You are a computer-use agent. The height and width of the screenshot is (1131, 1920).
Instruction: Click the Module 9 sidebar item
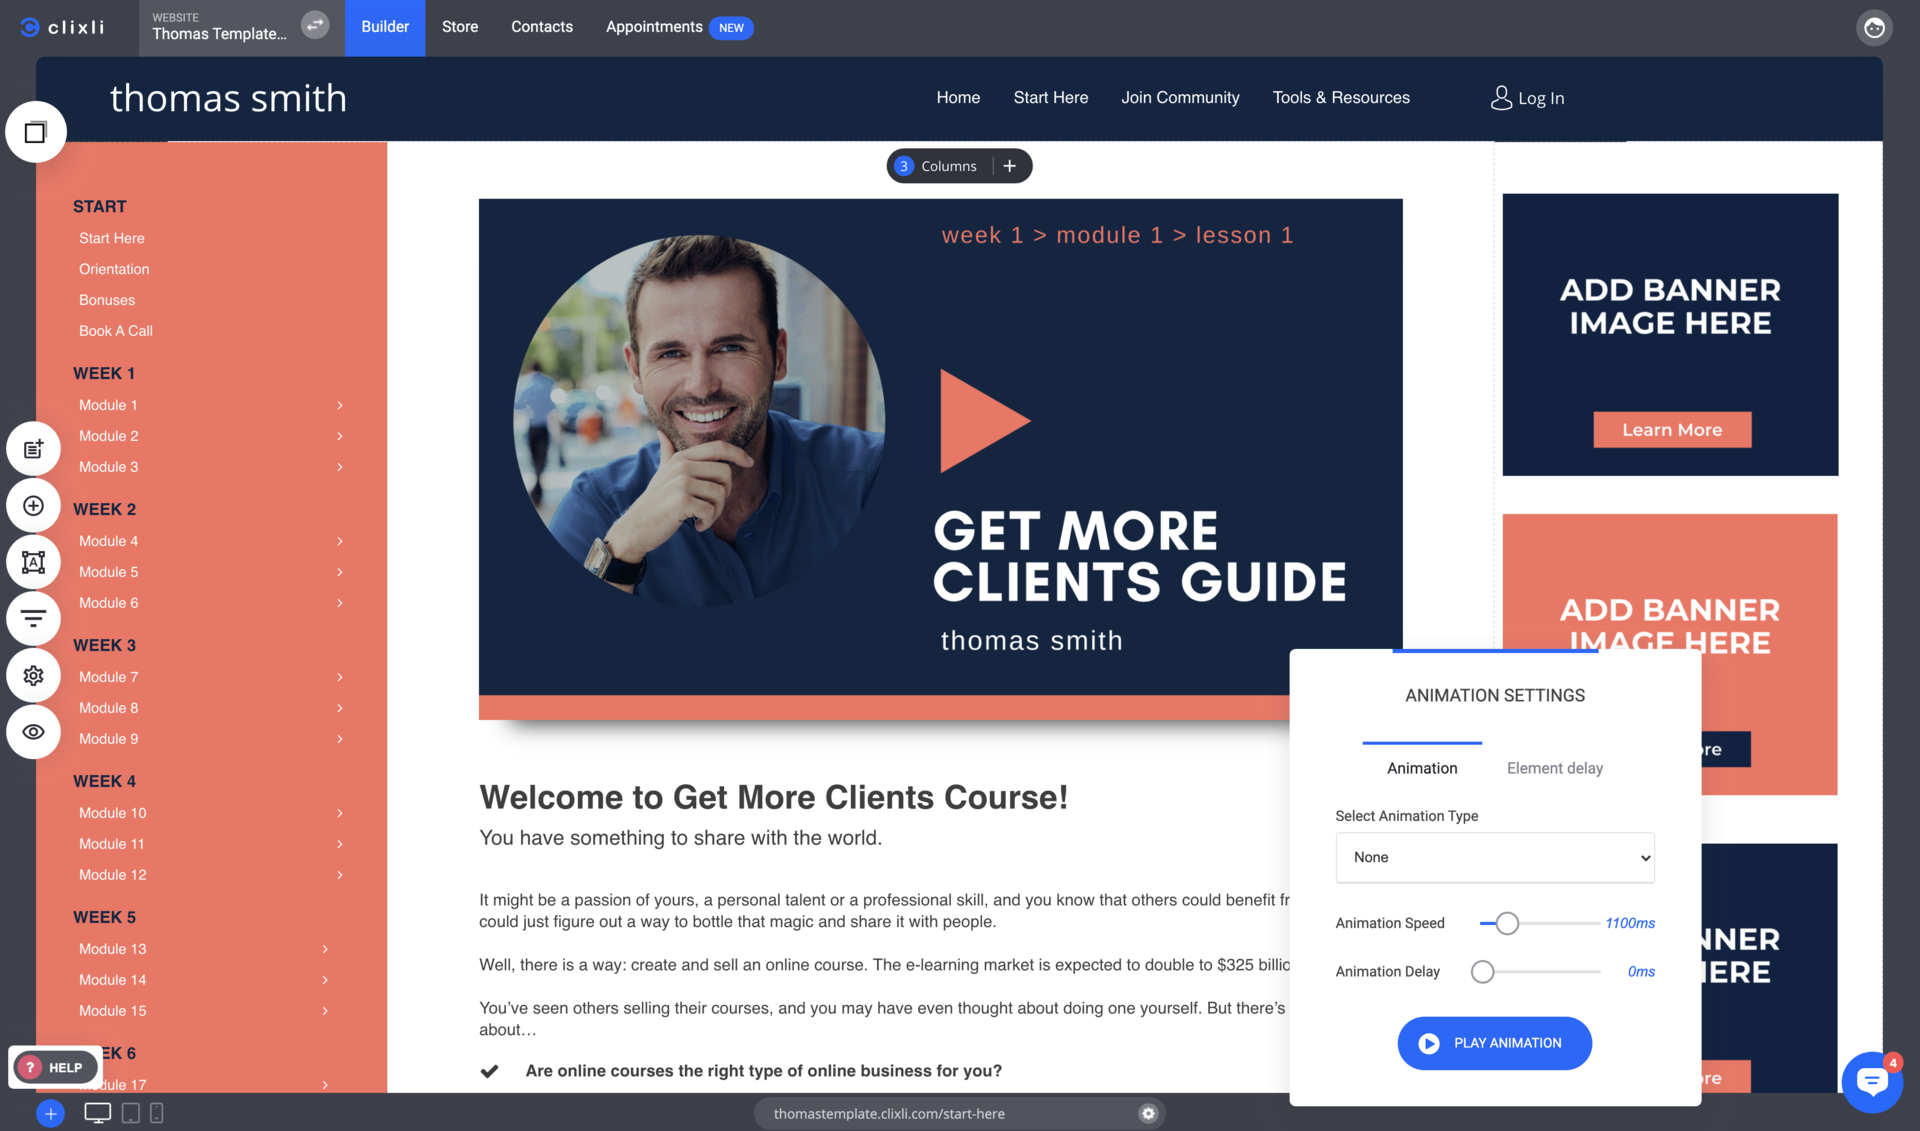(x=109, y=739)
